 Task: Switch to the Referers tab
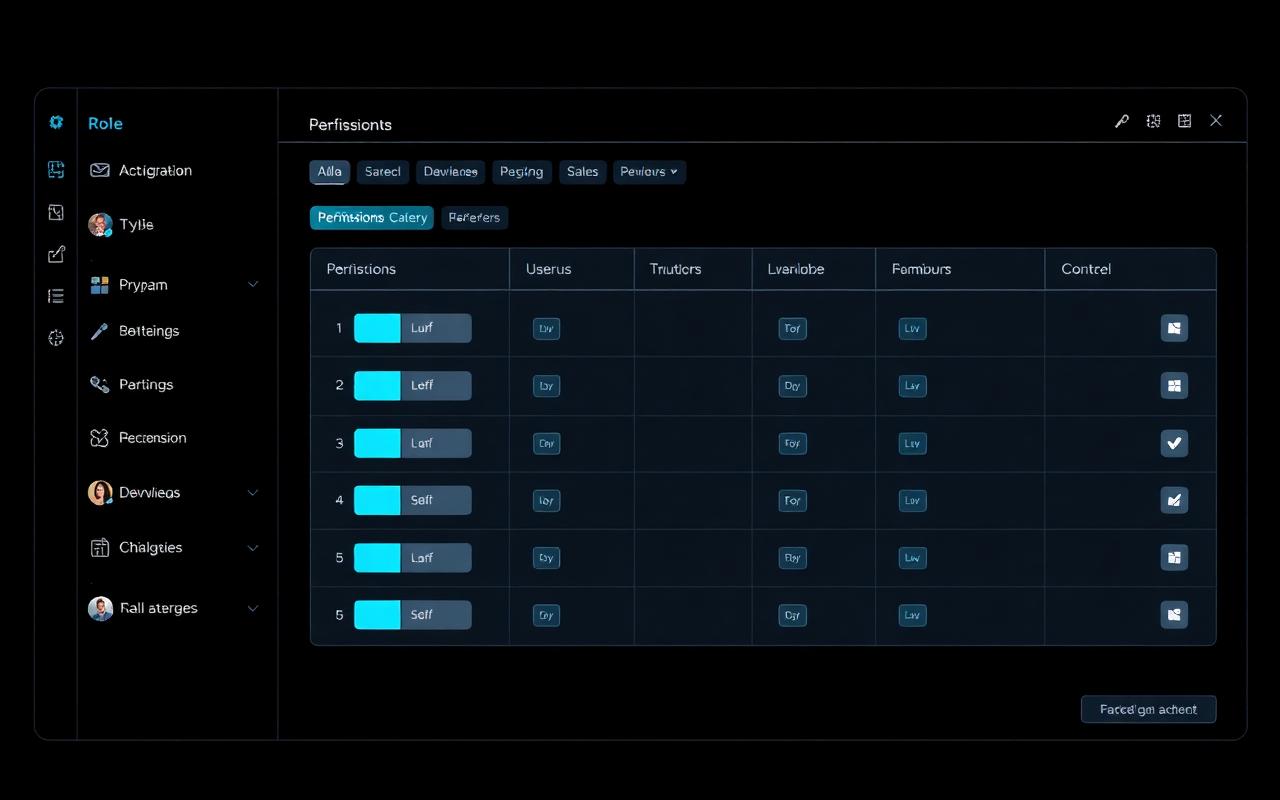pos(474,218)
